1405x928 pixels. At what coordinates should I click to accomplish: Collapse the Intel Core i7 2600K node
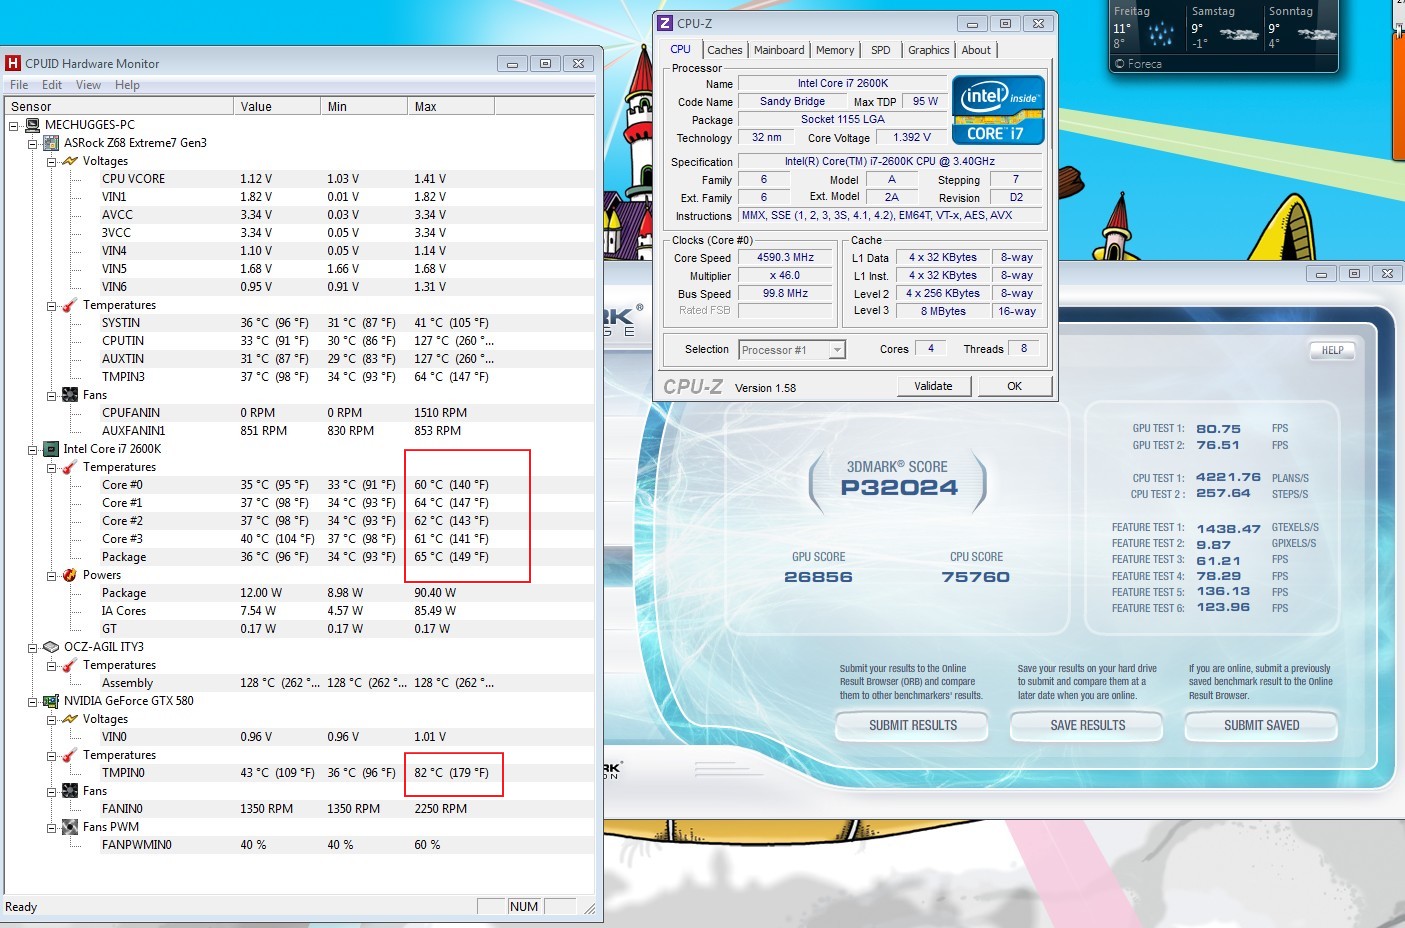click(33, 449)
